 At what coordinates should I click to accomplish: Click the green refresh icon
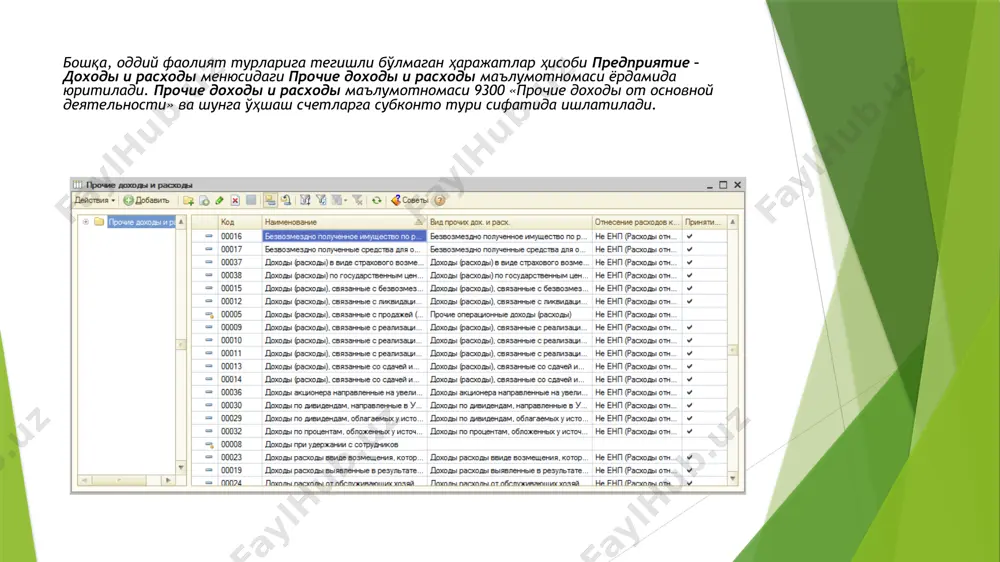click(377, 200)
